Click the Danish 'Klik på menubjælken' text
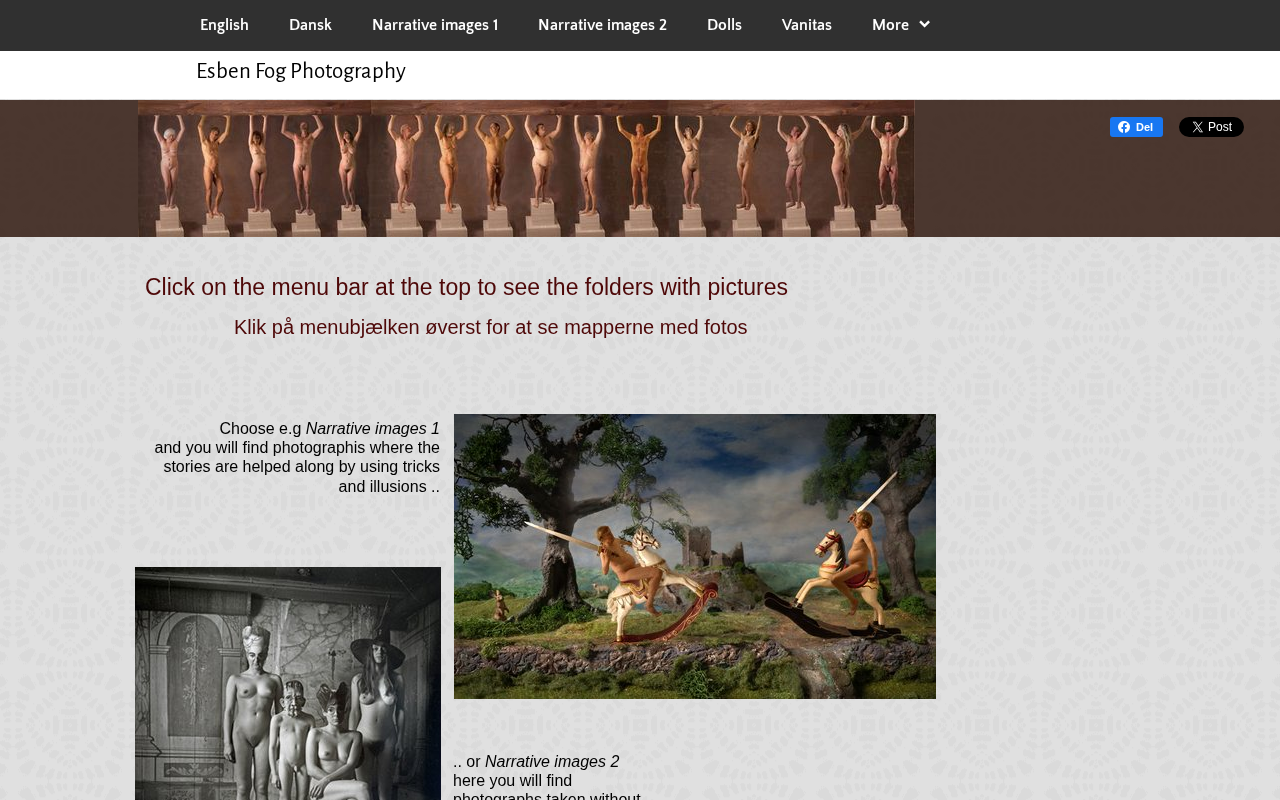 pos(490,327)
